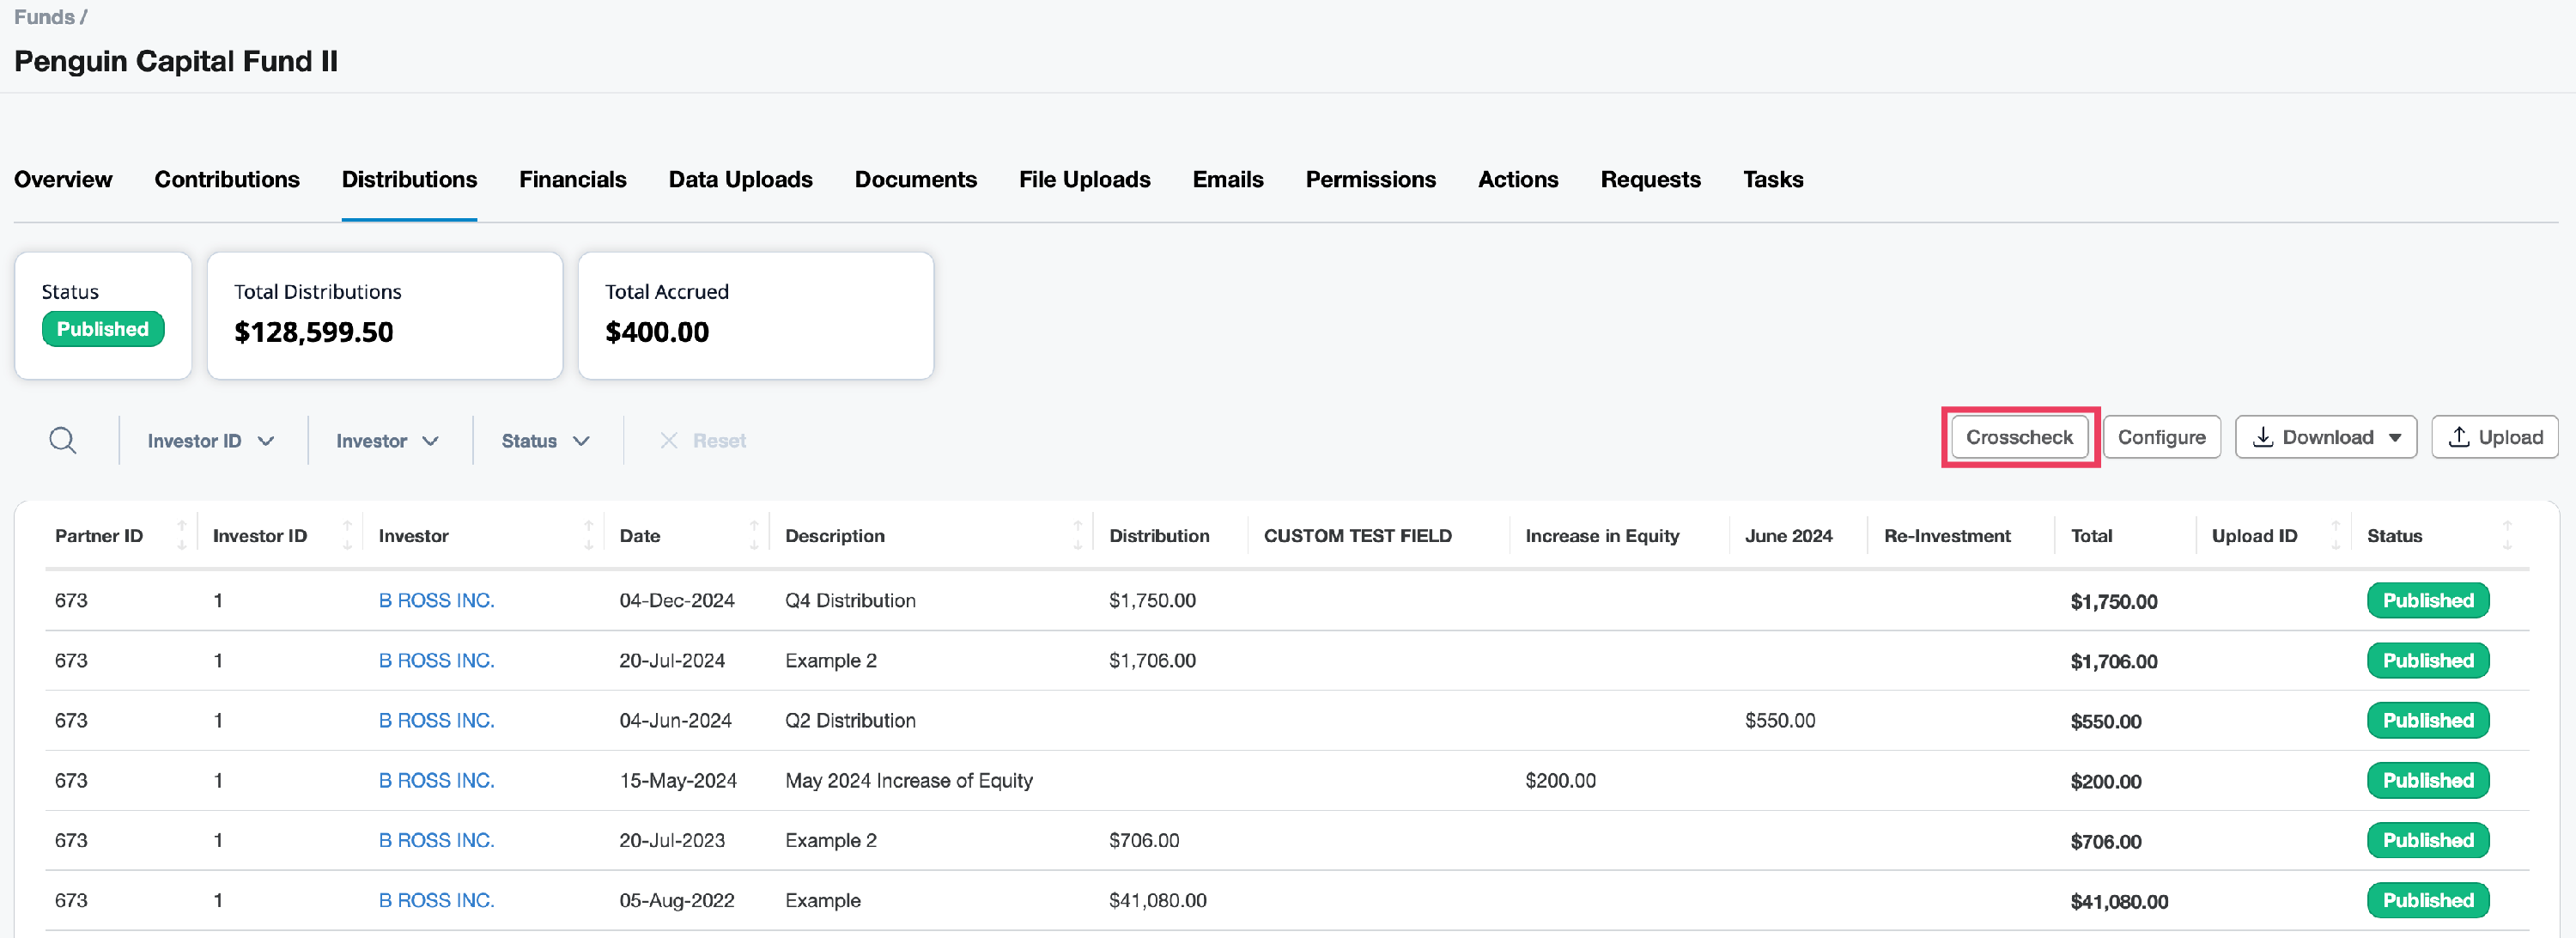The width and height of the screenshot is (2576, 938).
Task: Switch to the Contributions tab
Action: (227, 179)
